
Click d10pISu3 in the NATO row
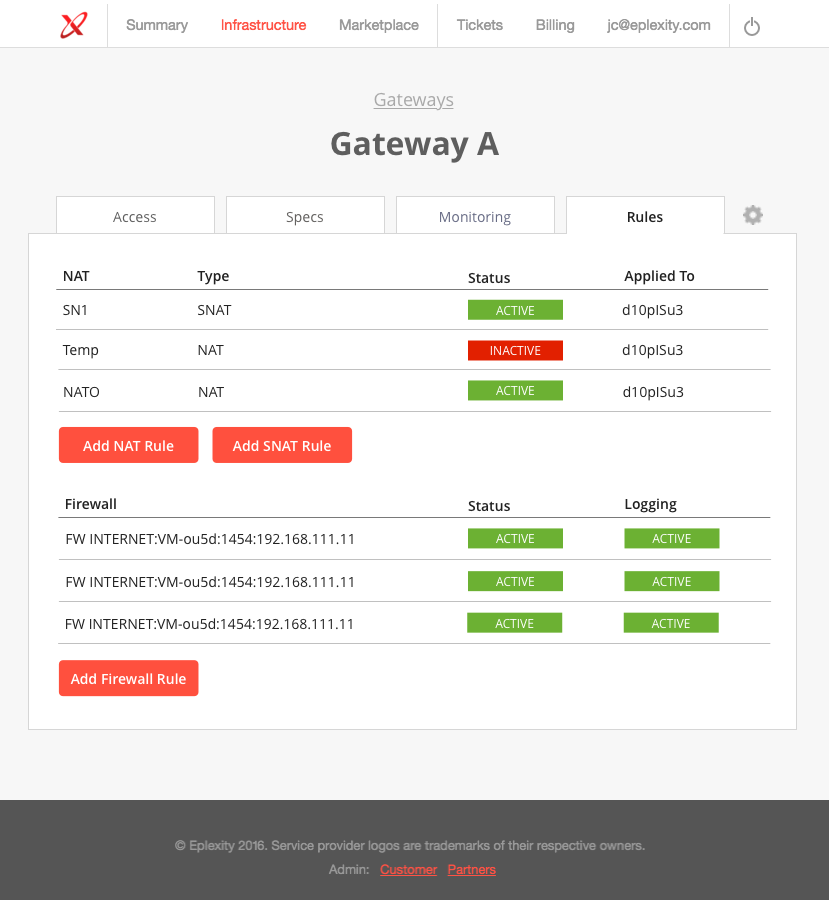(x=653, y=392)
